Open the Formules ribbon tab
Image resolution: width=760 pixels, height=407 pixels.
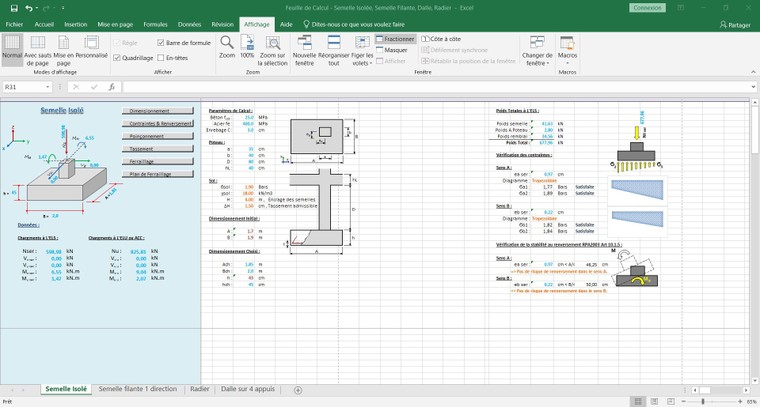coord(155,23)
